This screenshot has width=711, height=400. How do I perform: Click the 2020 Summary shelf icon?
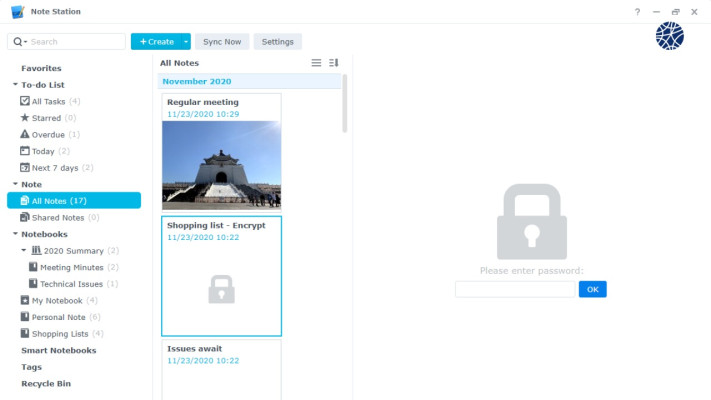pos(36,250)
